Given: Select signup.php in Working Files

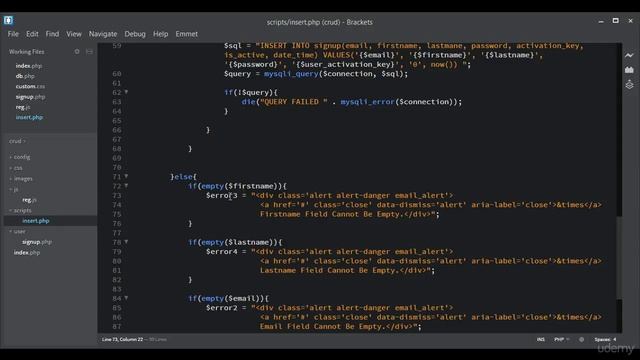Looking at the screenshot, I should (30, 97).
